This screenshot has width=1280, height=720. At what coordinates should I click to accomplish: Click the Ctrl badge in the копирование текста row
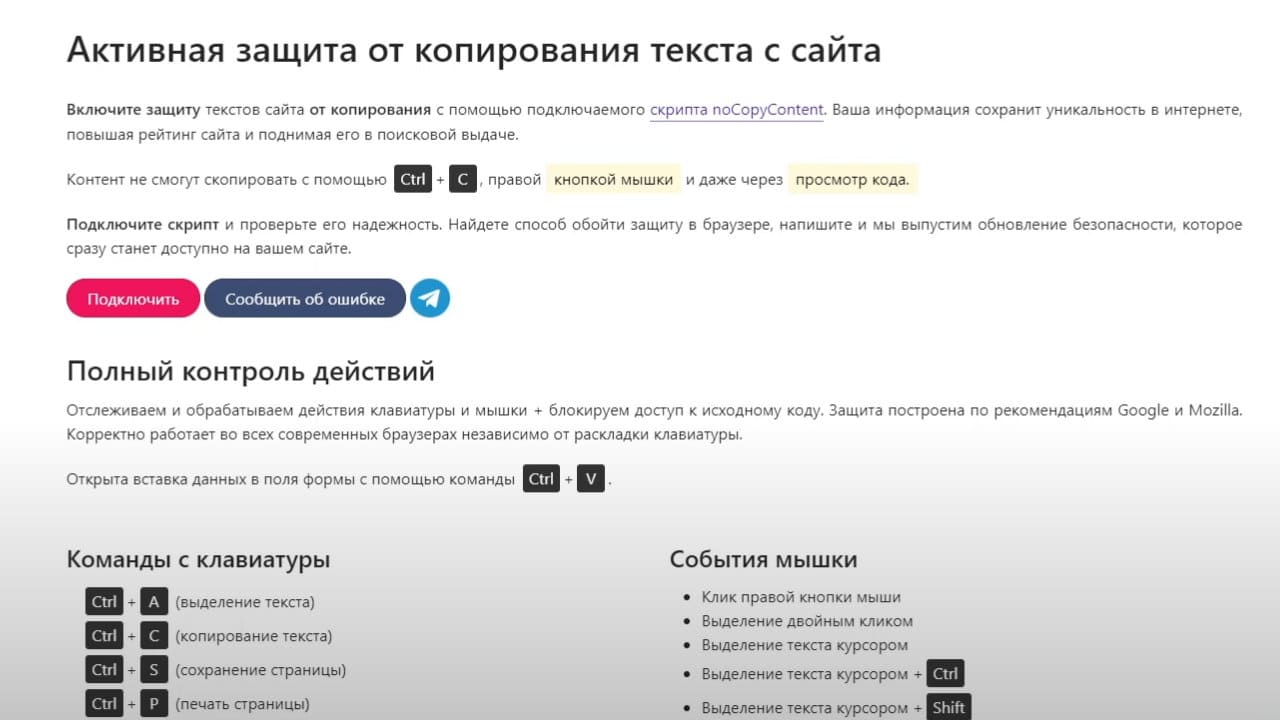click(104, 636)
